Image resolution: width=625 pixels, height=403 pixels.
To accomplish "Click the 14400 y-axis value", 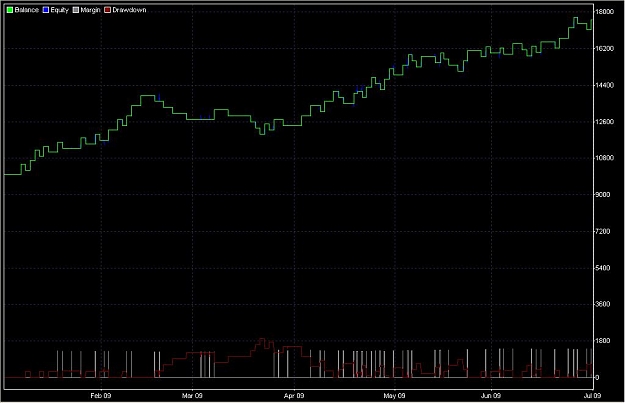I will [x=605, y=85].
